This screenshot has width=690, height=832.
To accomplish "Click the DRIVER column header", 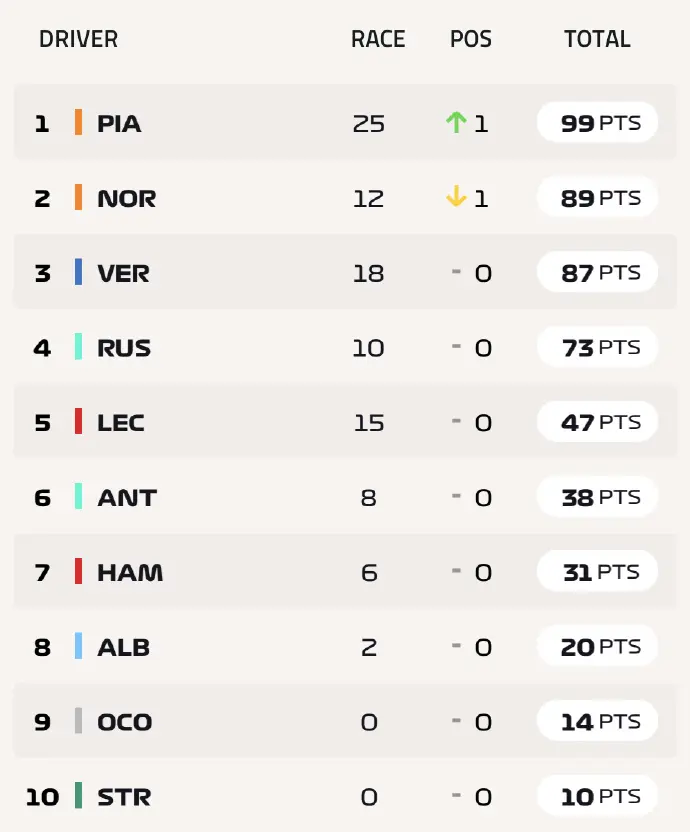I will click(x=79, y=39).
